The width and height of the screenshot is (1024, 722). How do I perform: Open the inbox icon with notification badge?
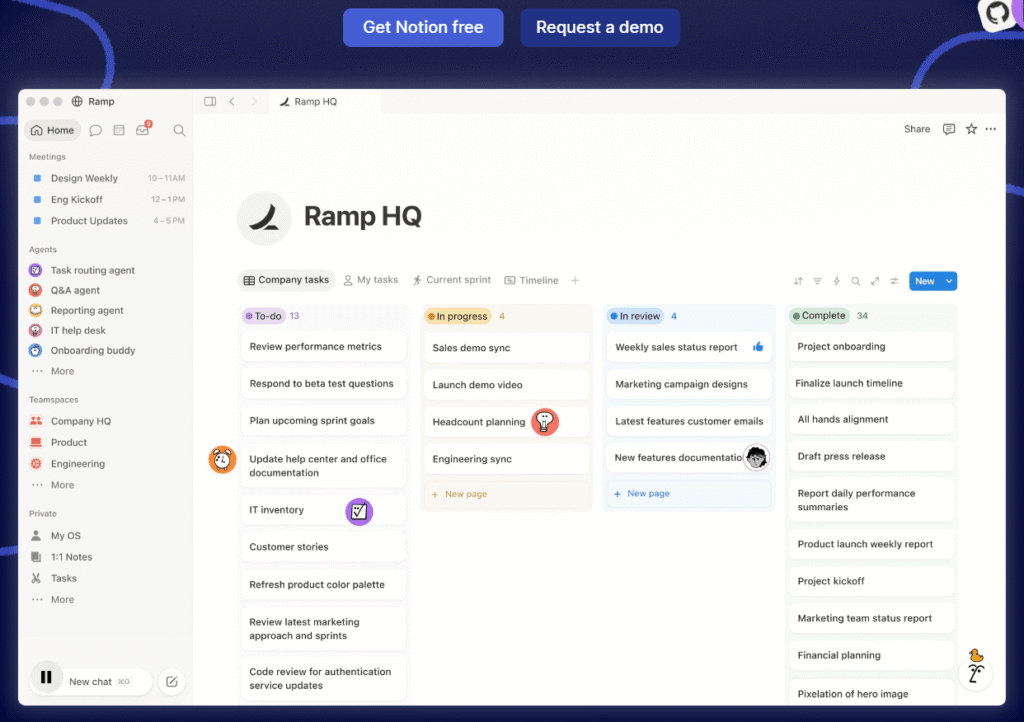coord(143,129)
